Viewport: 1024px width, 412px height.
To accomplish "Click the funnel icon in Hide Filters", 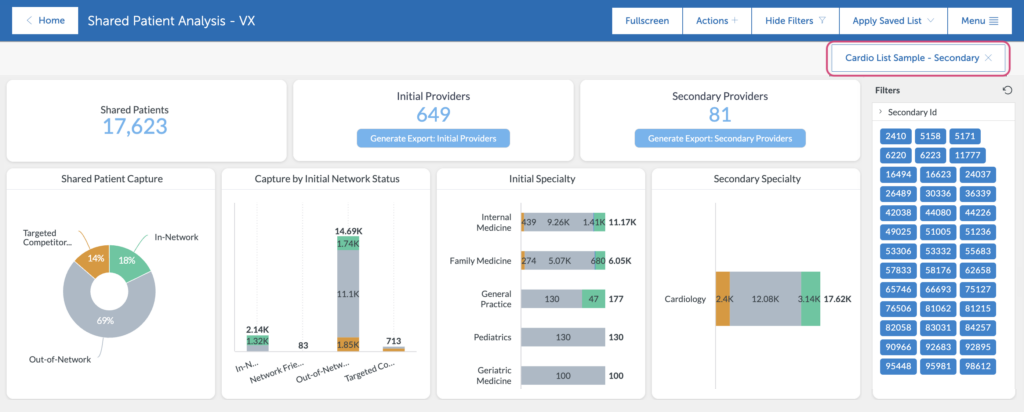I will [x=821, y=20].
